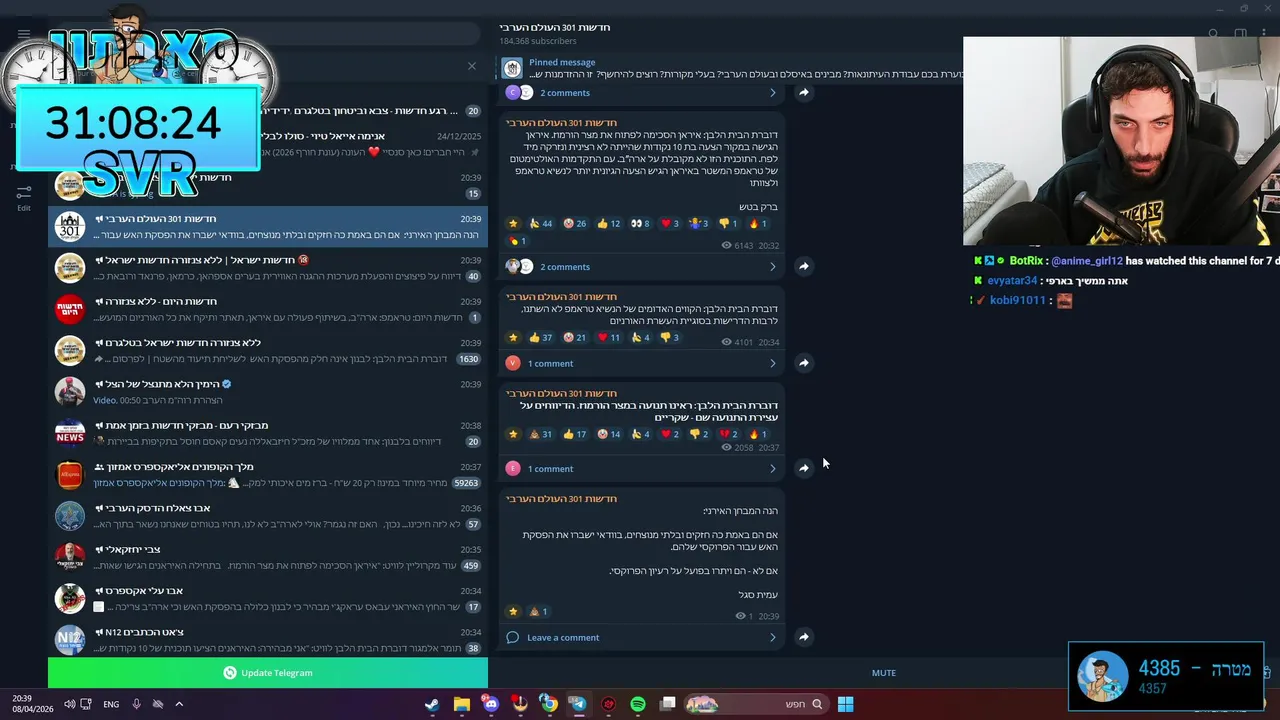Open chat N12 צ'אט הכתבים
Image resolution: width=1280 pixels, height=720 pixels.
(268, 639)
